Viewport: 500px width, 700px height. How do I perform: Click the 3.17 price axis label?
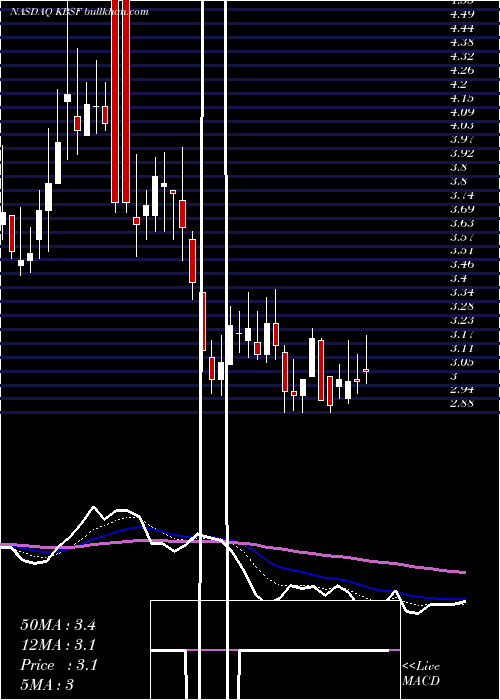click(462, 334)
